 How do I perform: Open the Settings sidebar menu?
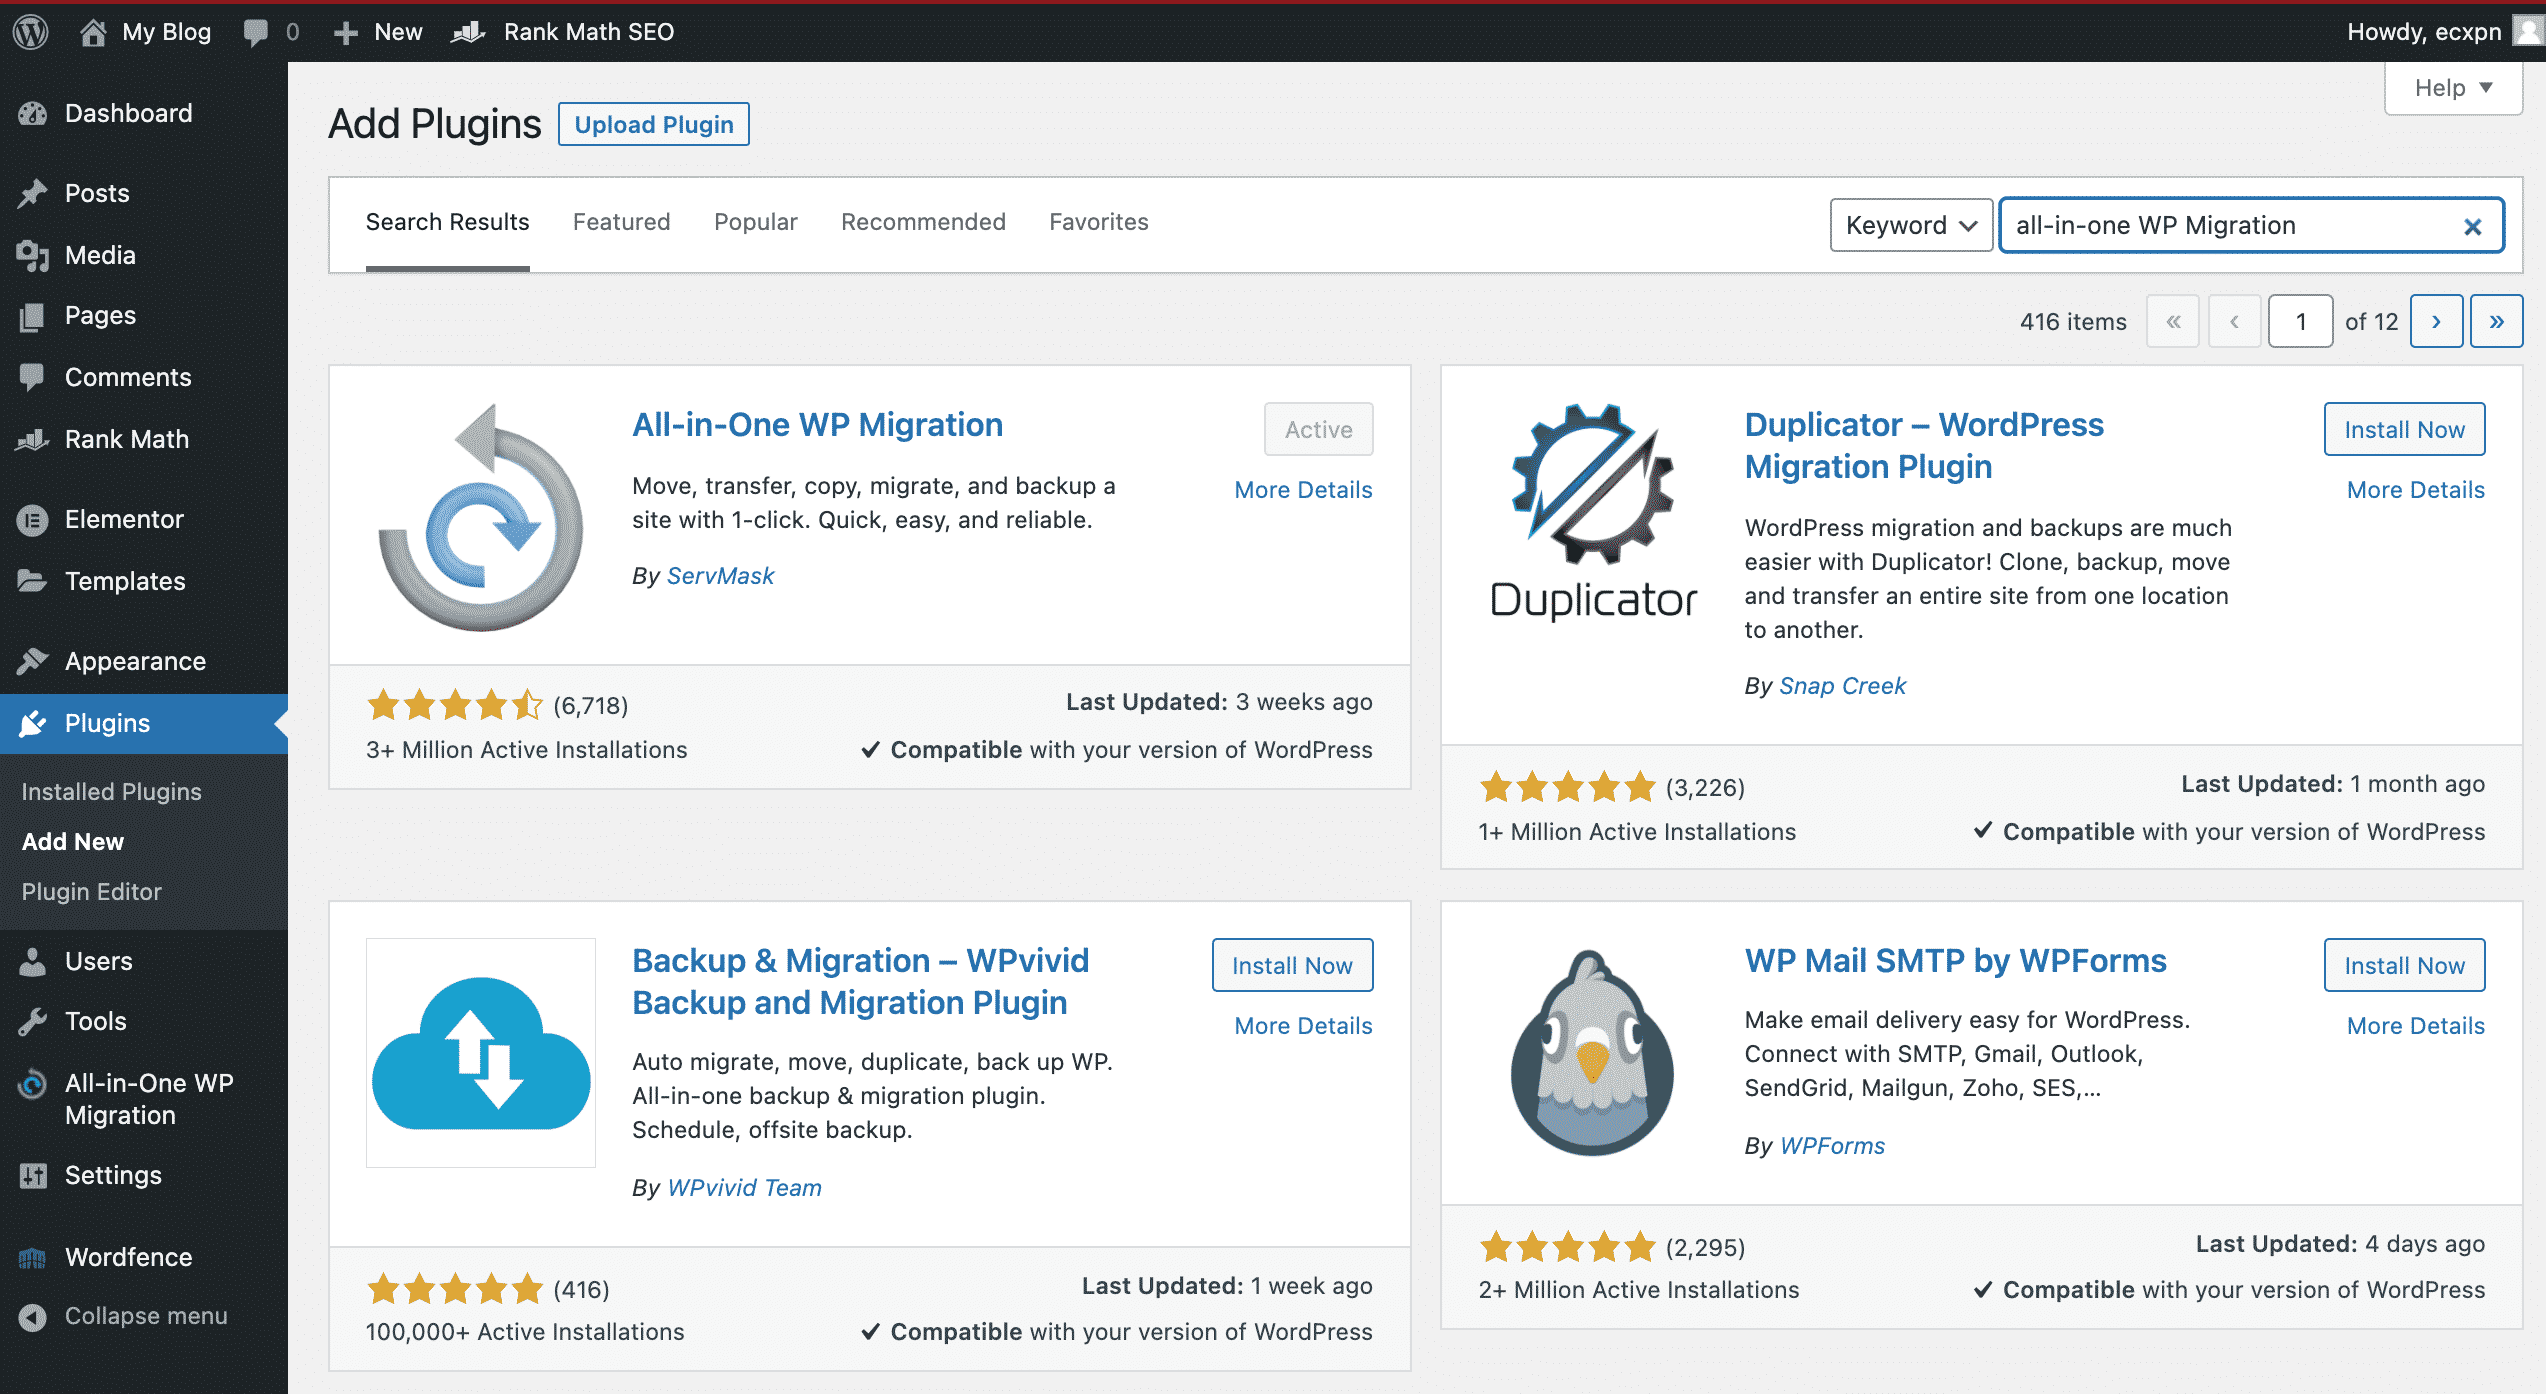pyautogui.click(x=144, y=1175)
